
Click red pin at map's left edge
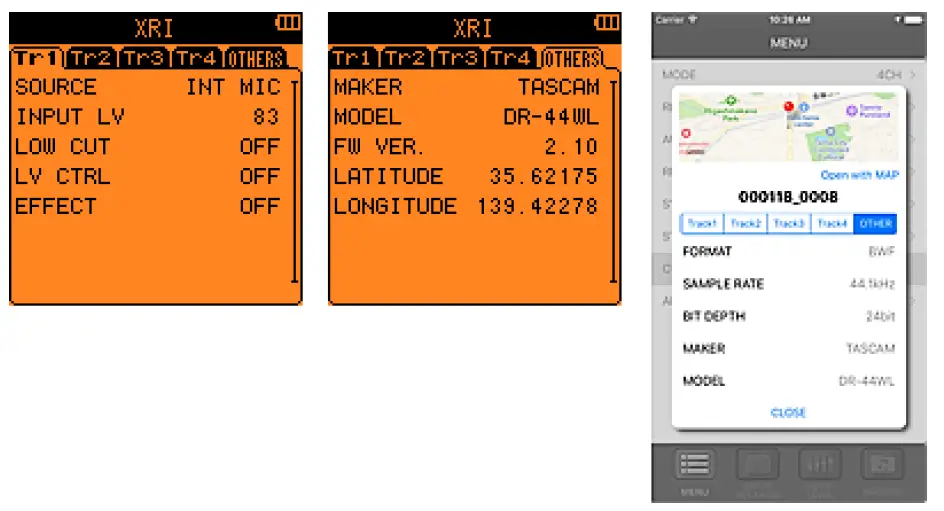click(686, 133)
